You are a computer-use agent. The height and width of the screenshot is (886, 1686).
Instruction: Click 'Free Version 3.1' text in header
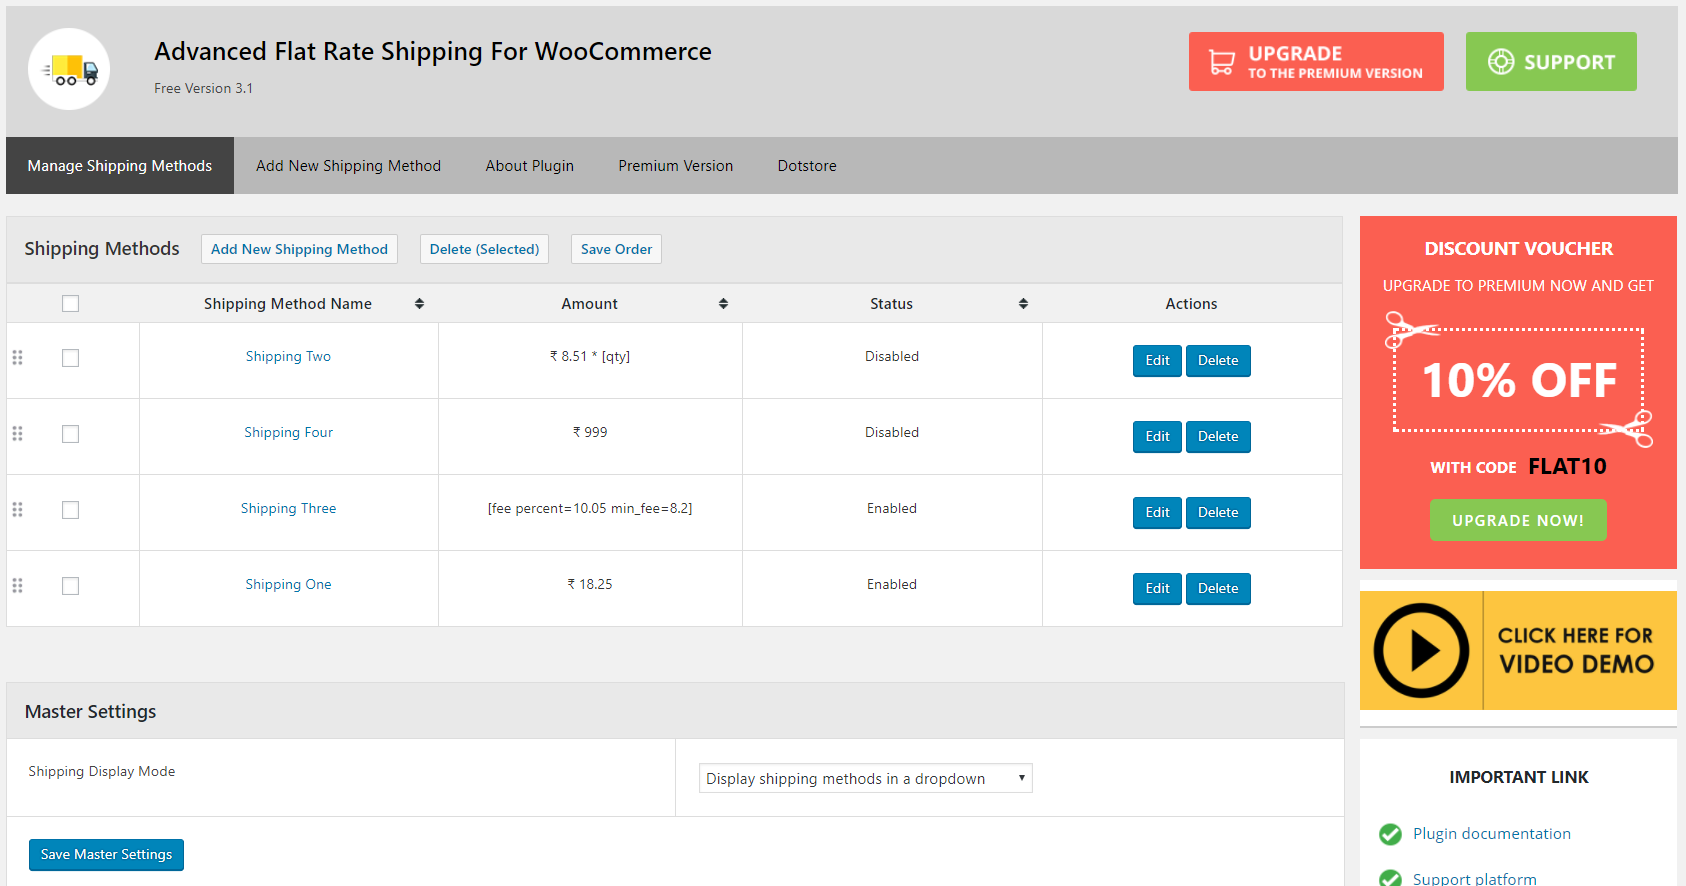(x=203, y=88)
